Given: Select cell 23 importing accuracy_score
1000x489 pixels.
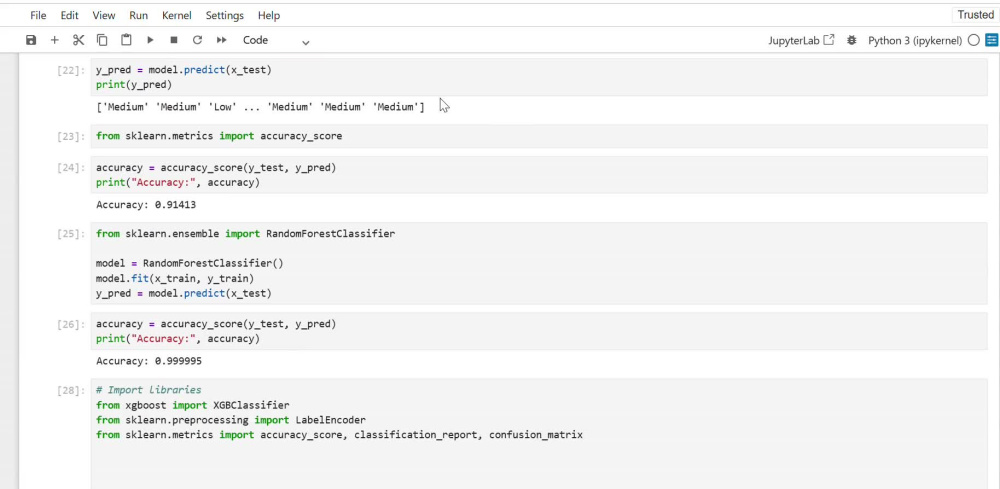Looking at the screenshot, I should click(538, 136).
